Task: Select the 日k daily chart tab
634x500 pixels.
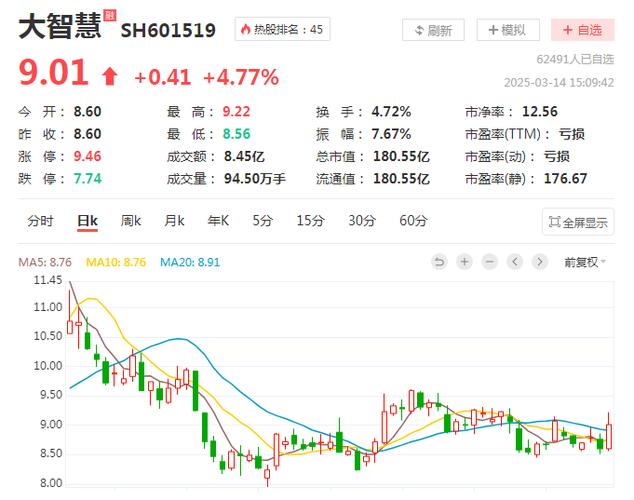Action: tap(88, 221)
